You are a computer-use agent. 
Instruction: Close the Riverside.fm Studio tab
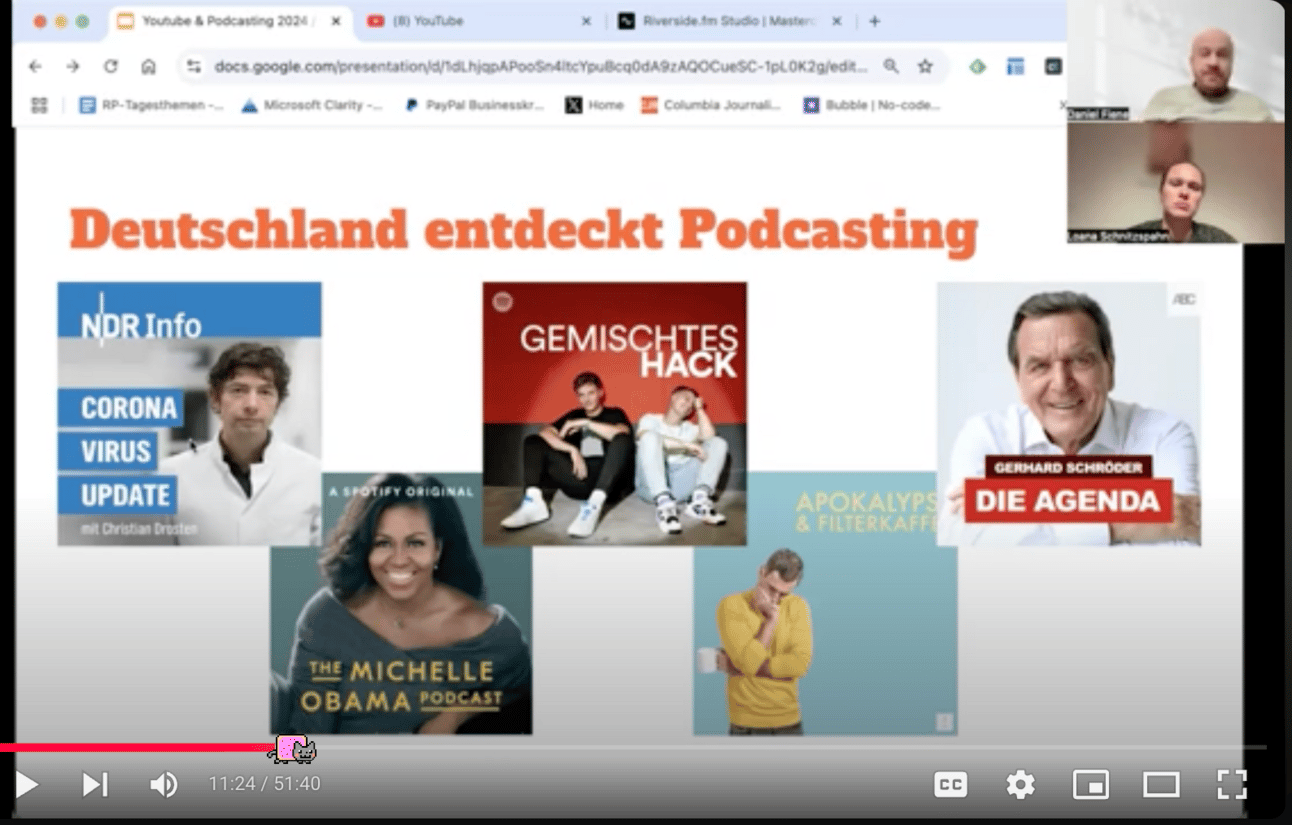click(836, 21)
